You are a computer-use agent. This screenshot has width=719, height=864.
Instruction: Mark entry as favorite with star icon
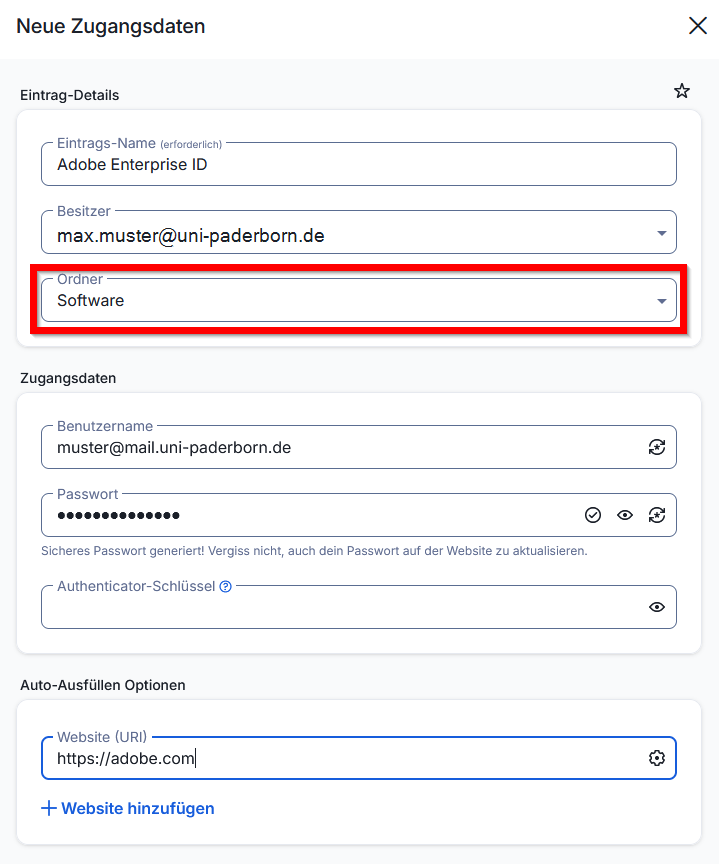point(682,91)
